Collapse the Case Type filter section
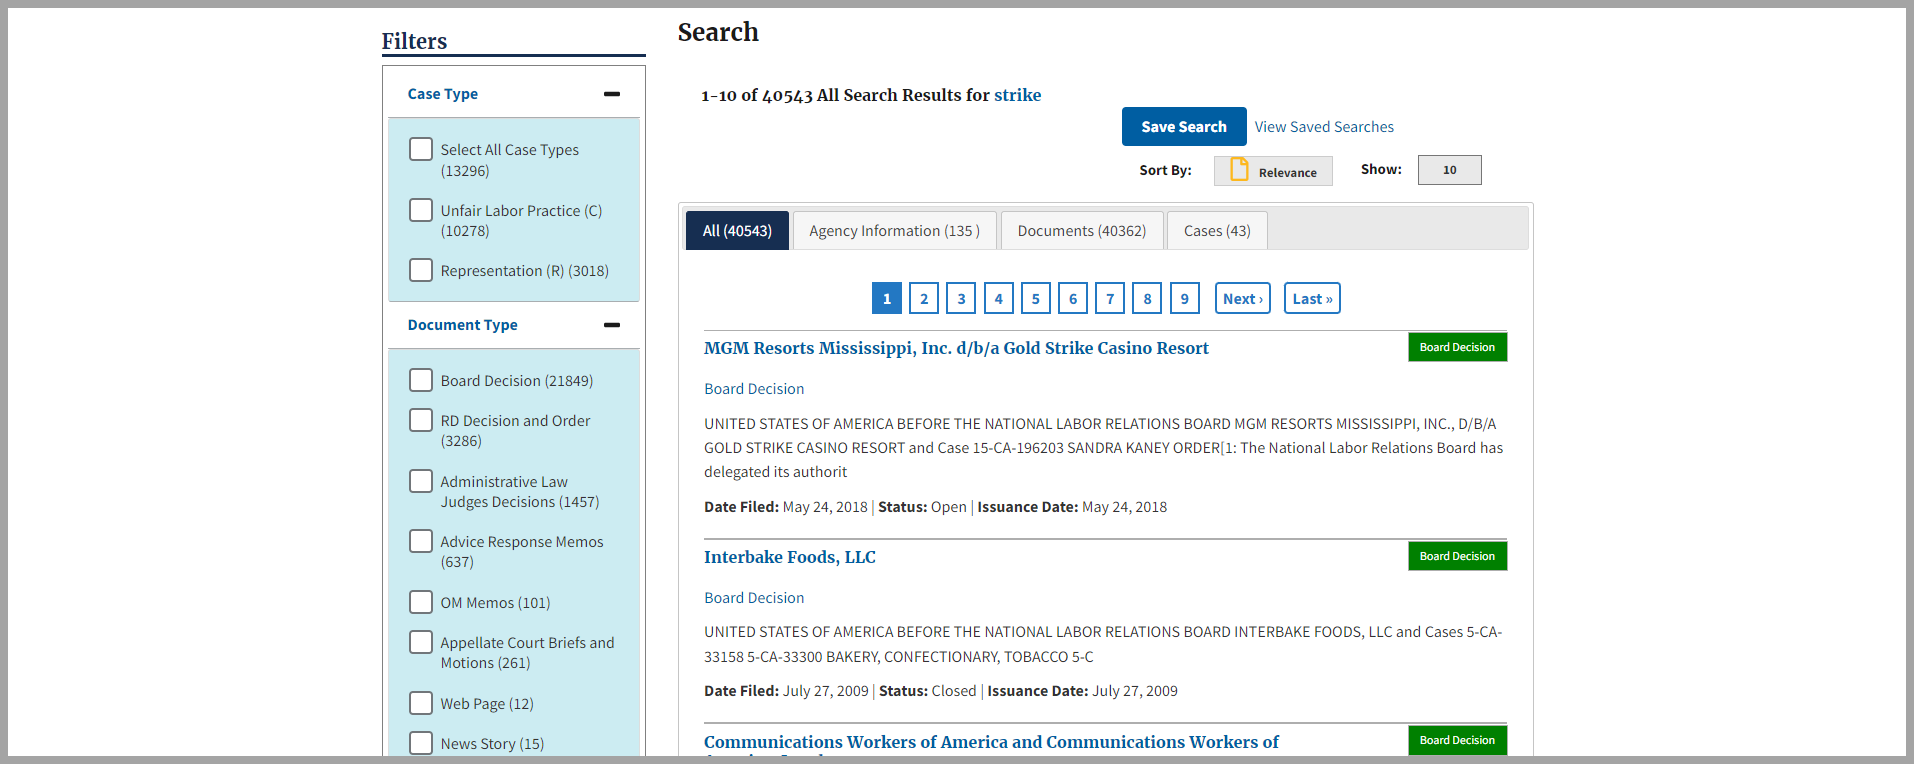 [612, 94]
